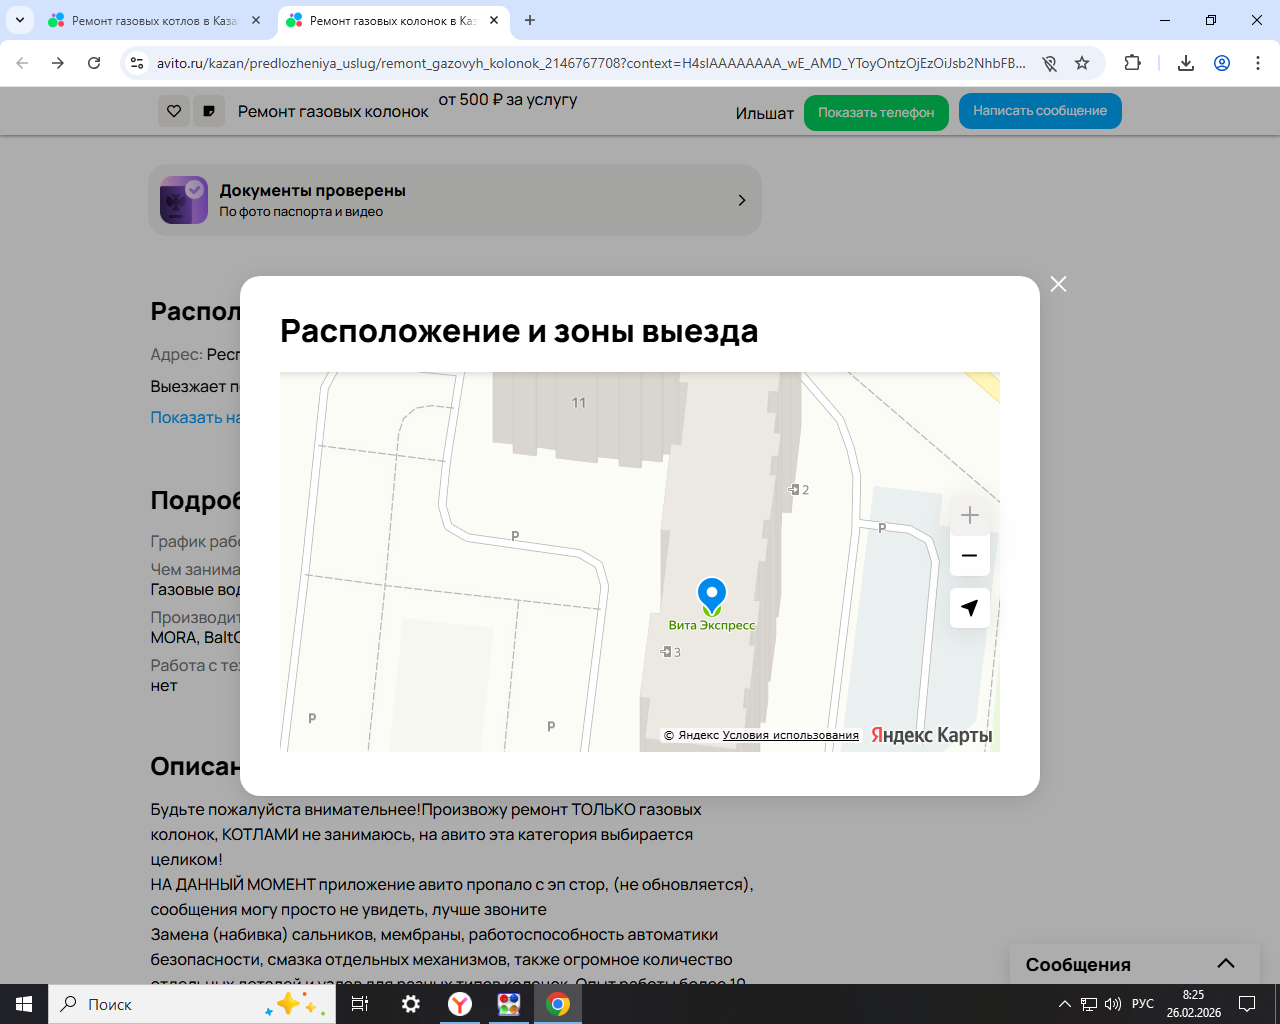Viewport: 1280px width, 1024px height.
Task: Expand the Документы проверены banner
Action: [x=741, y=200]
